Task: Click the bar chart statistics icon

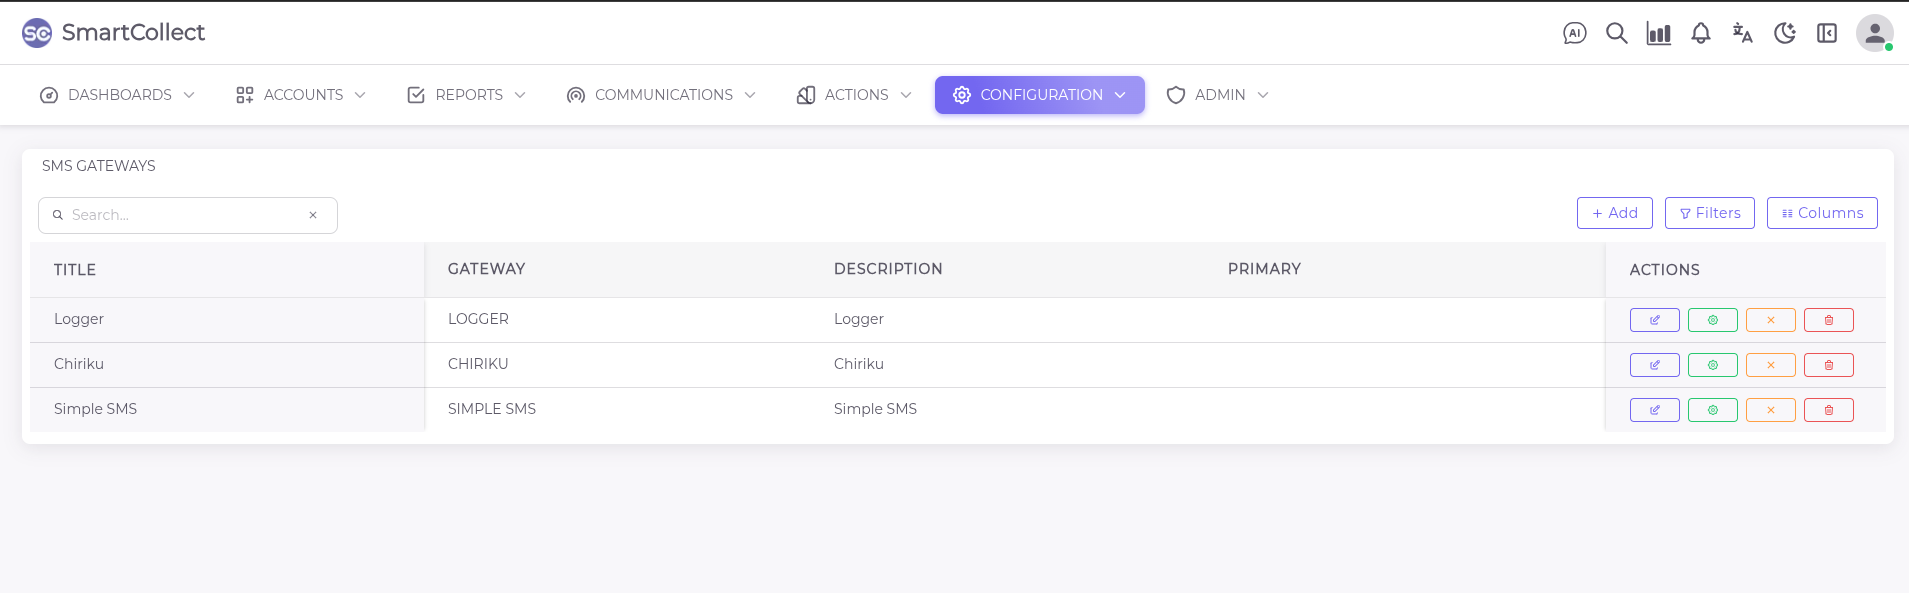Action: pos(1659,33)
